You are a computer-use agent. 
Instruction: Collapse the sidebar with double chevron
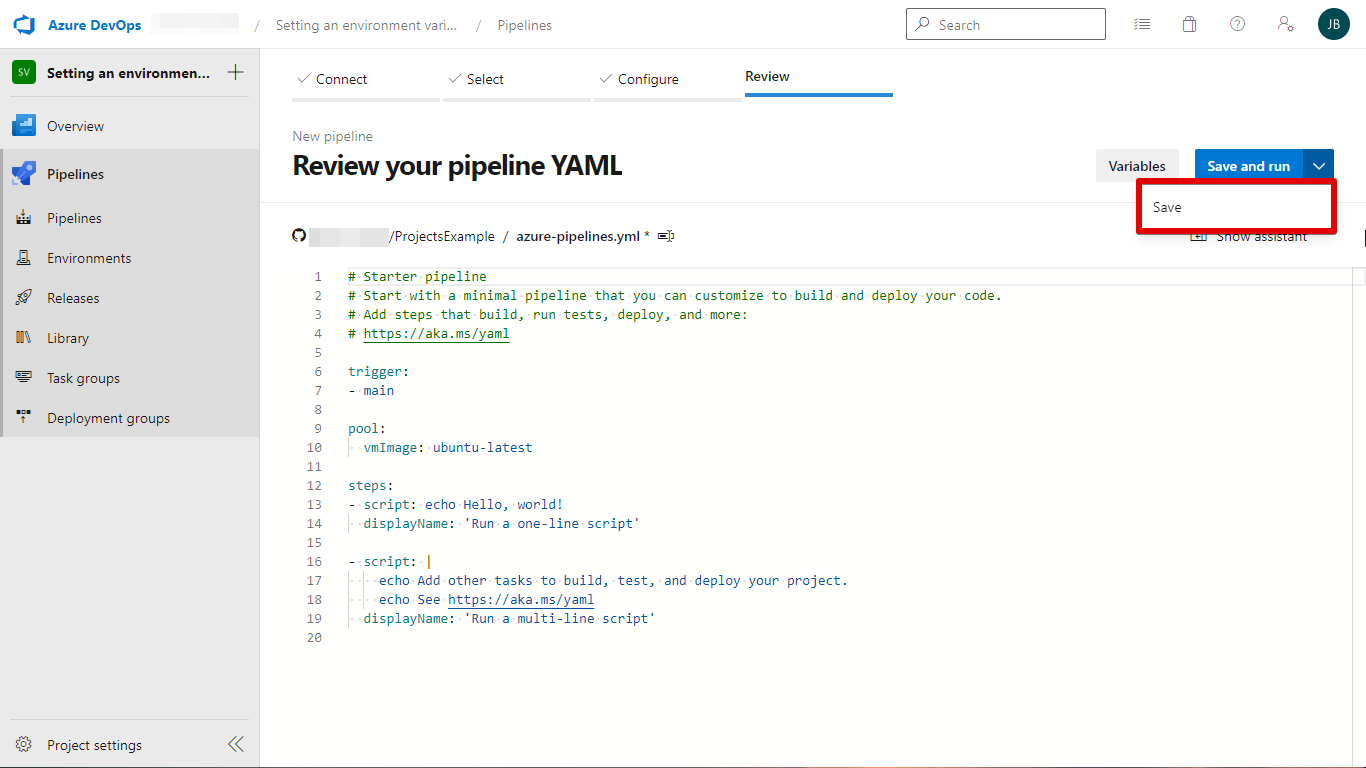(x=235, y=744)
